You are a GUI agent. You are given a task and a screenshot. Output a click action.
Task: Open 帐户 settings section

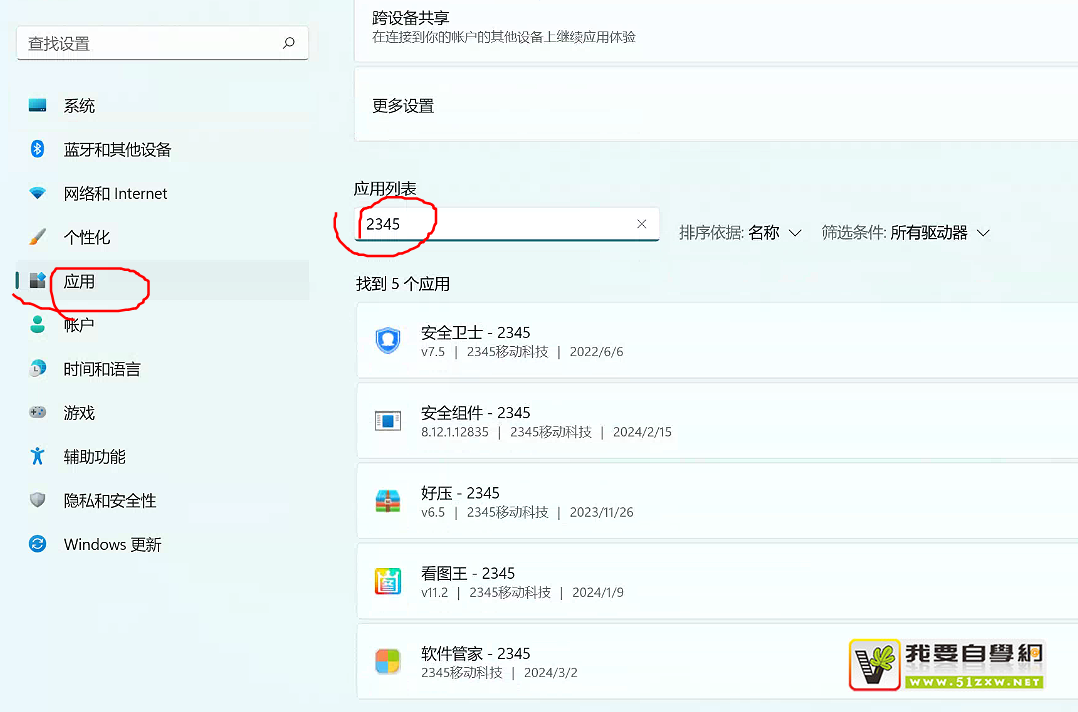click(x=79, y=325)
